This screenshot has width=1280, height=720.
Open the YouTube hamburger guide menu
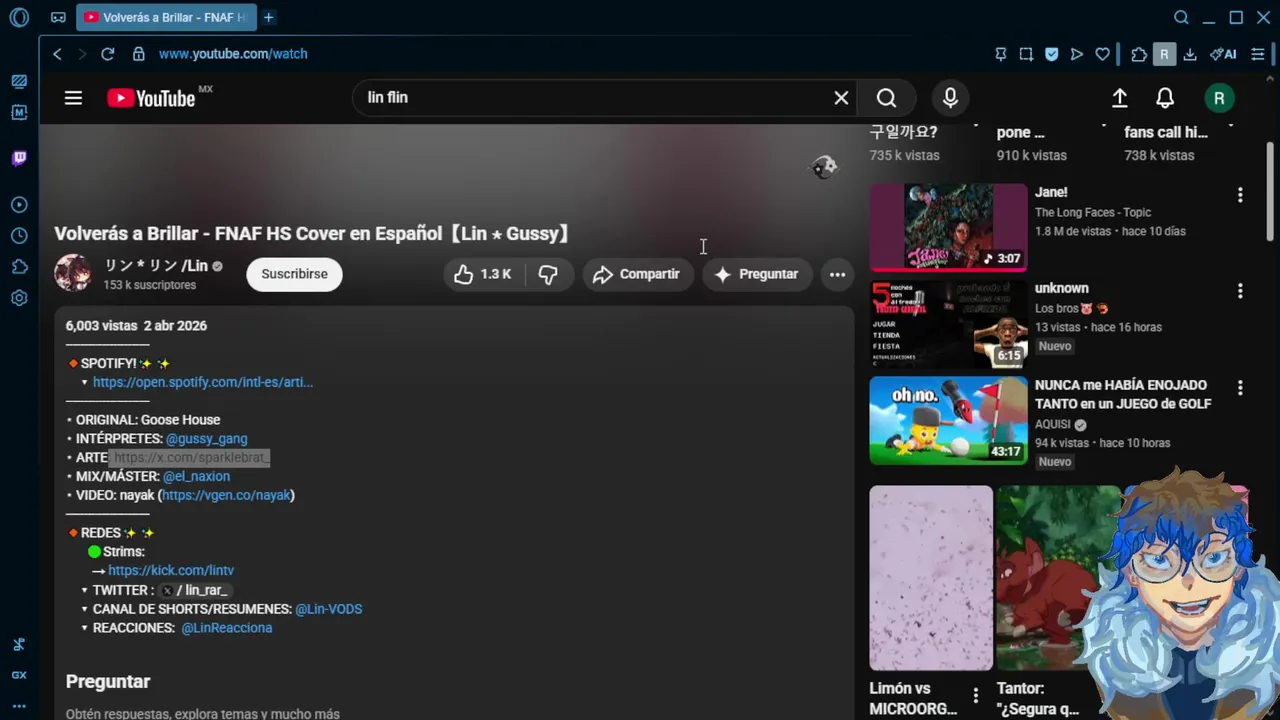pyautogui.click(x=73, y=98)
